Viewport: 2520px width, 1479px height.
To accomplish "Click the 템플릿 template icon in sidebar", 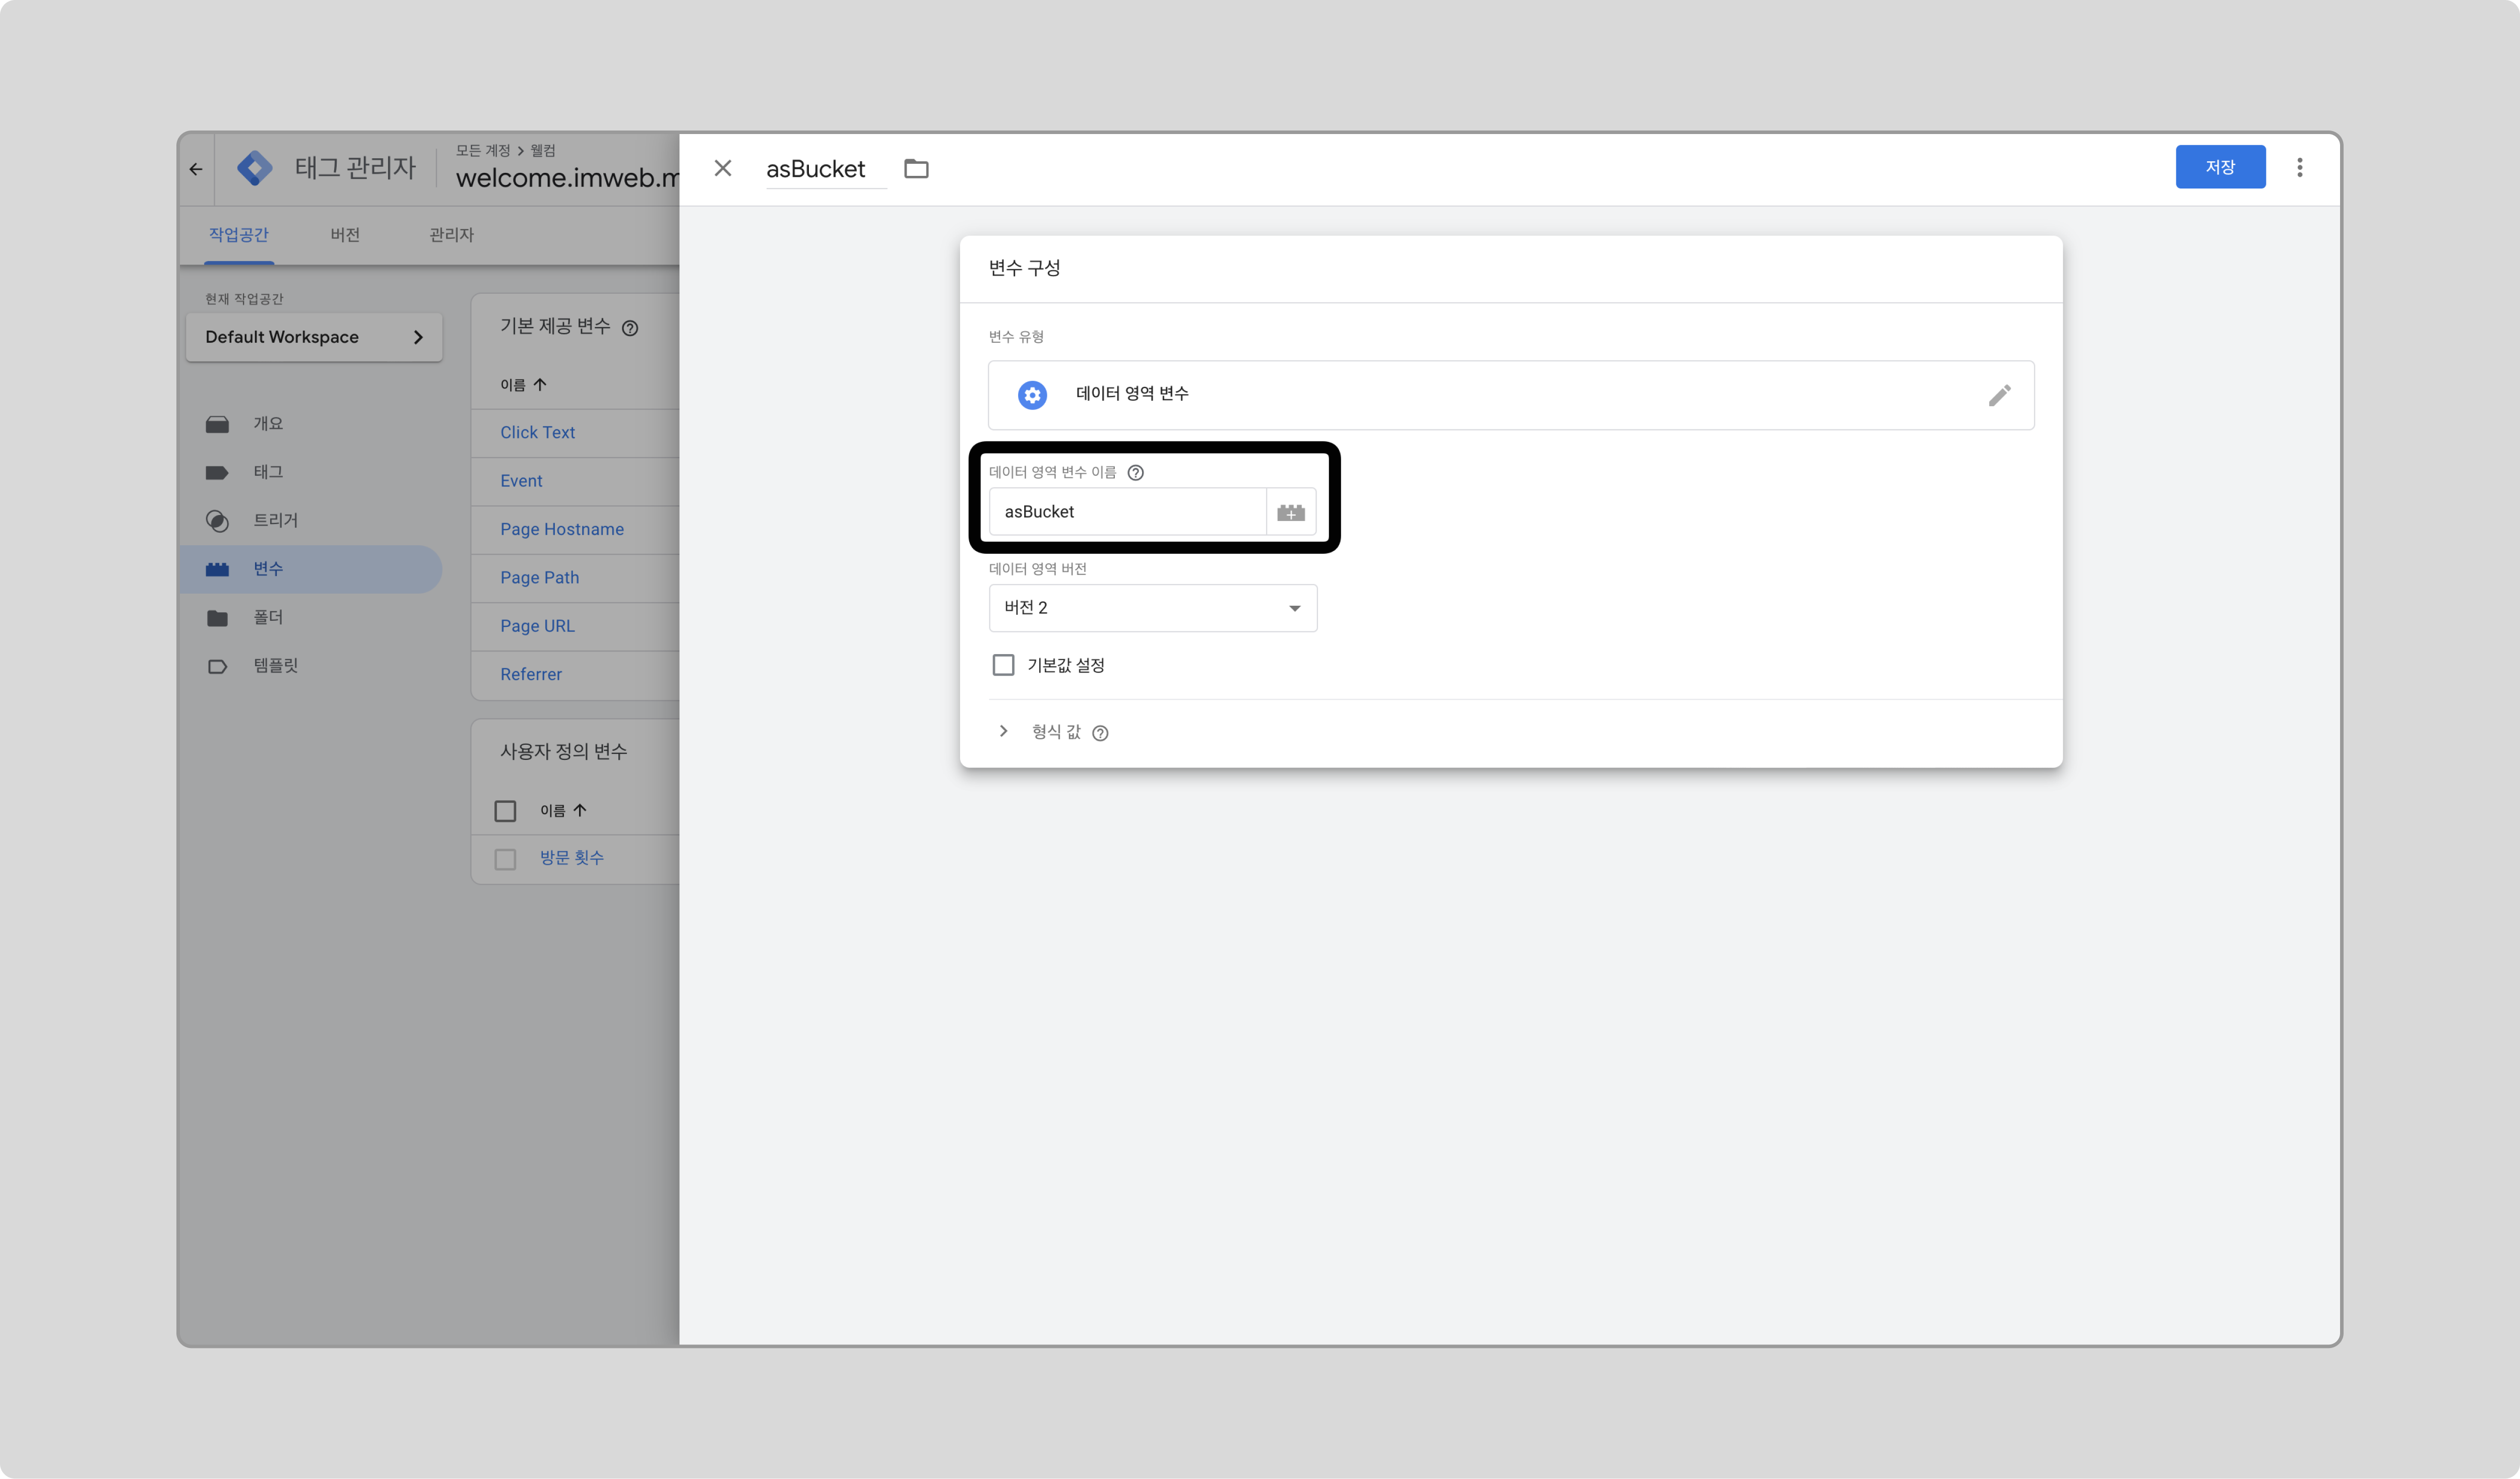I will tap(217, 666).
